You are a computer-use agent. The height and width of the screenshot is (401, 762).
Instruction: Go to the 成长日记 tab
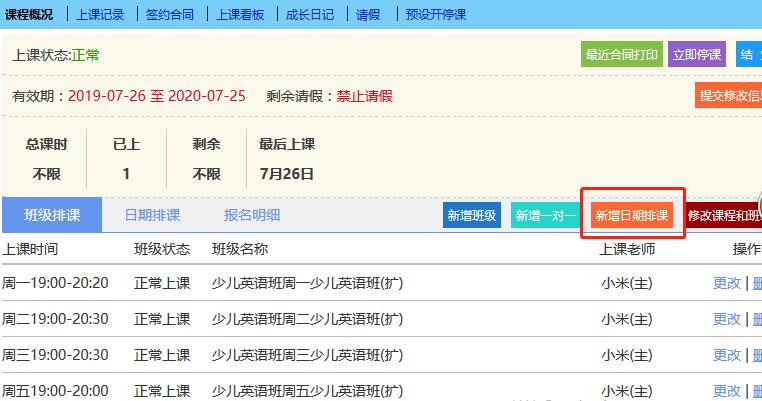tap(312, 14)
